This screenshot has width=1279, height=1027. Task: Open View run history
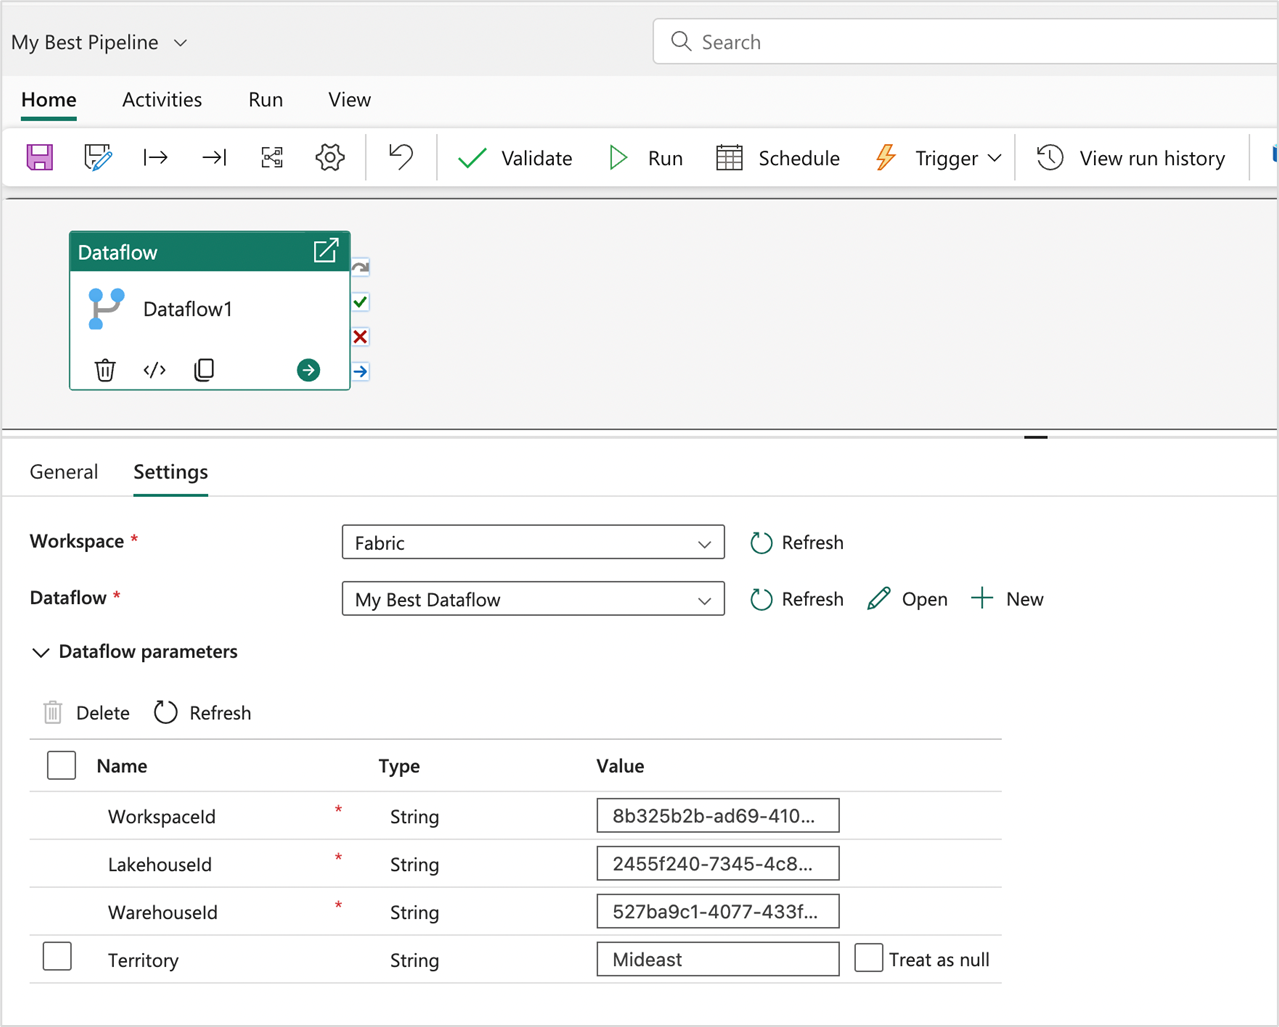coord(1131,157)
